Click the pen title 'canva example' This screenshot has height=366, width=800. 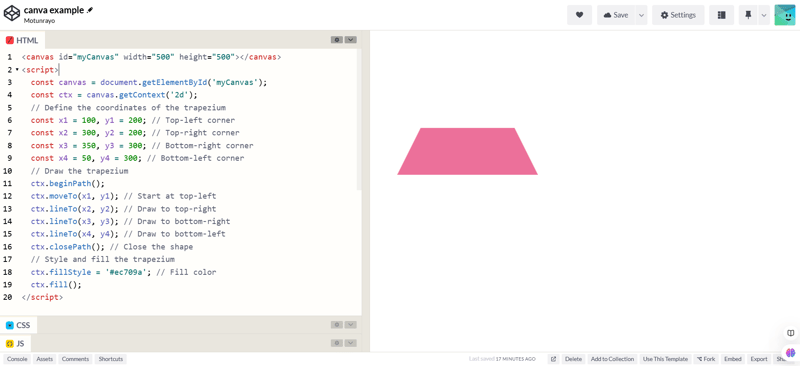tap(54, 10)
